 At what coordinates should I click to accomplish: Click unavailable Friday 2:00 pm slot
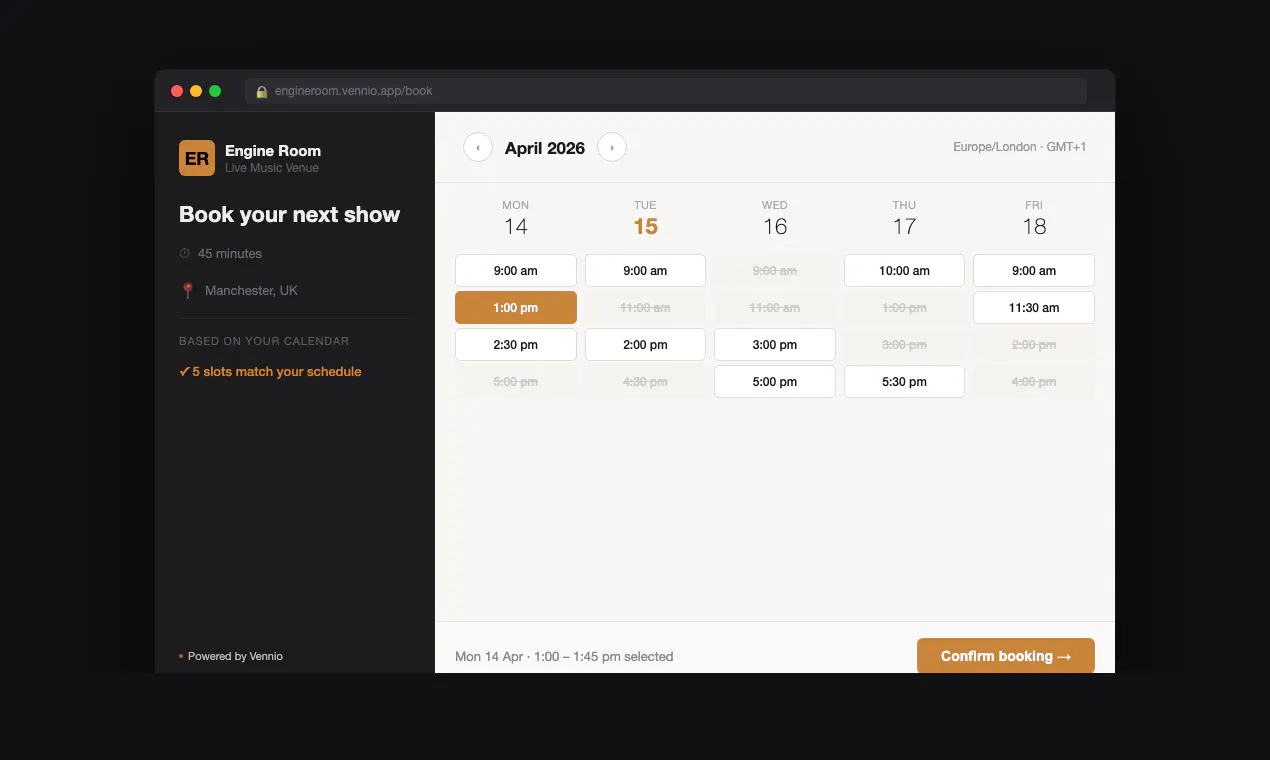1034,345
